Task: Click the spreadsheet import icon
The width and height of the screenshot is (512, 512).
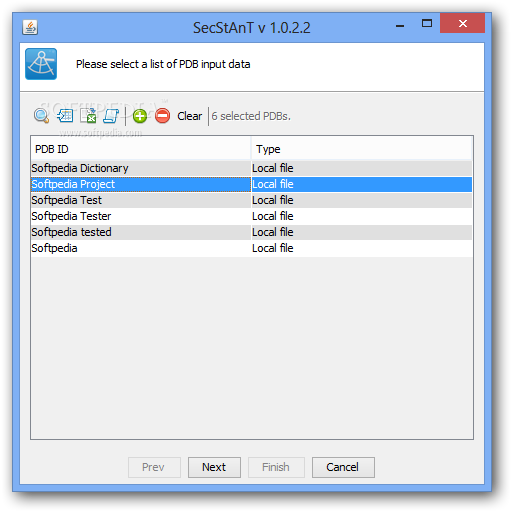Action: pyautogui.click(x=88, y=116)
